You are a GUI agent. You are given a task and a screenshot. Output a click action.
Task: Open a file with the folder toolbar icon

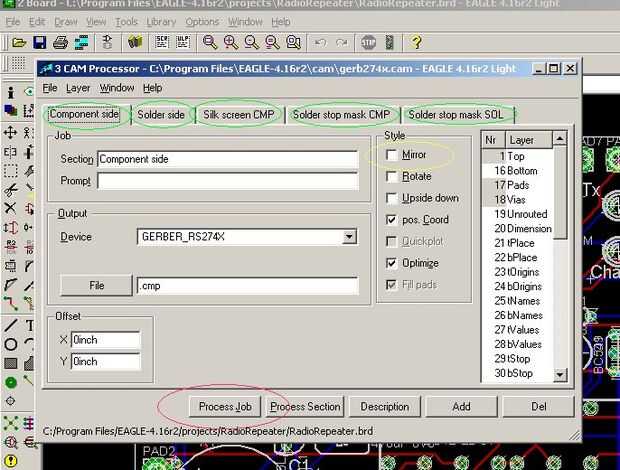pyautogui.click(x=19, y=42)
